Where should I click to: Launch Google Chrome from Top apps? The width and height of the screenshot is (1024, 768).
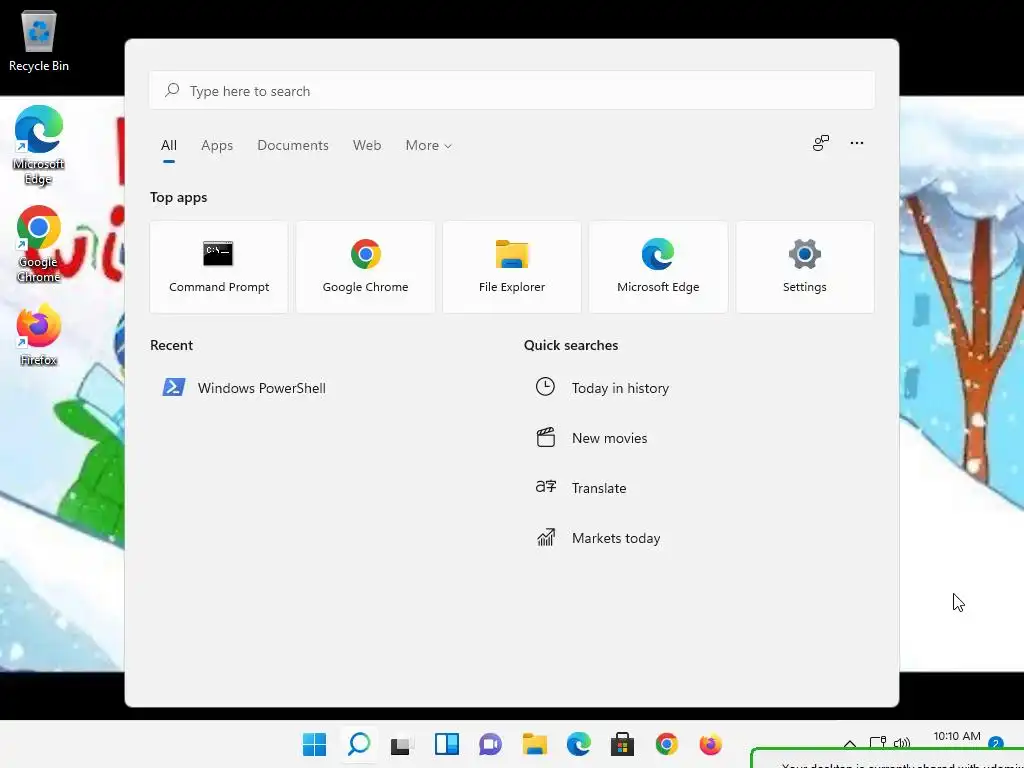365,267
